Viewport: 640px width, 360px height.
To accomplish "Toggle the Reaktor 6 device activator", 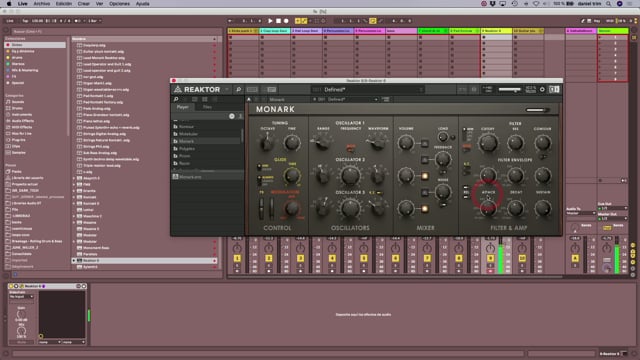I will coord(11,286).
